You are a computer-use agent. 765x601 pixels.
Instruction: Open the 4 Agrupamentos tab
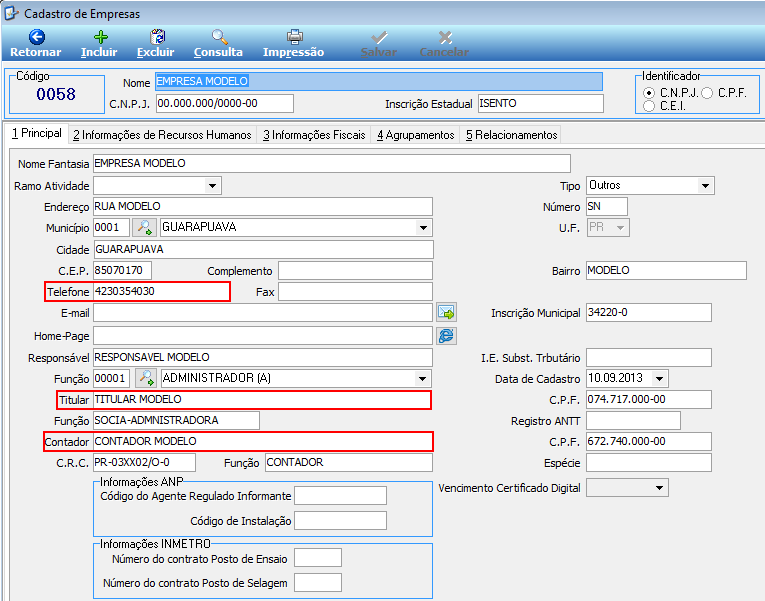click(416, 135)
